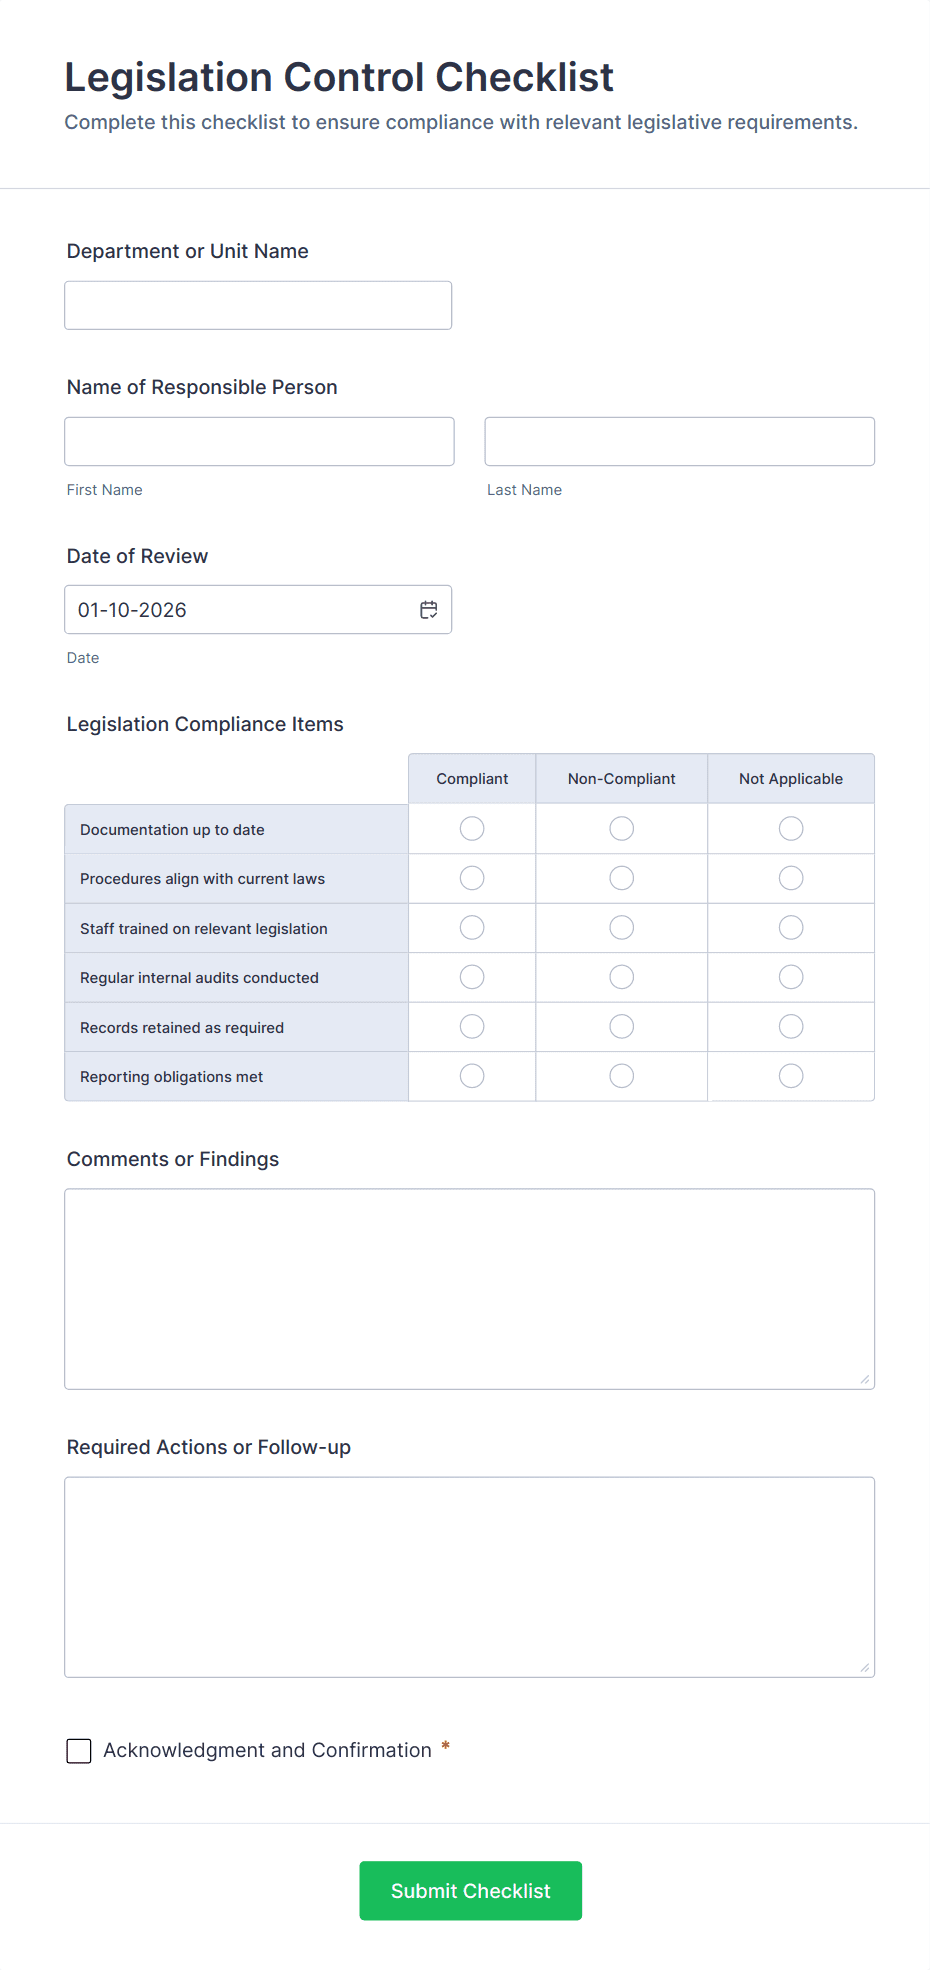This screenshot has width=930, height=1970.
Task: Open the calendar date picker icon
Action: [429, 610]
